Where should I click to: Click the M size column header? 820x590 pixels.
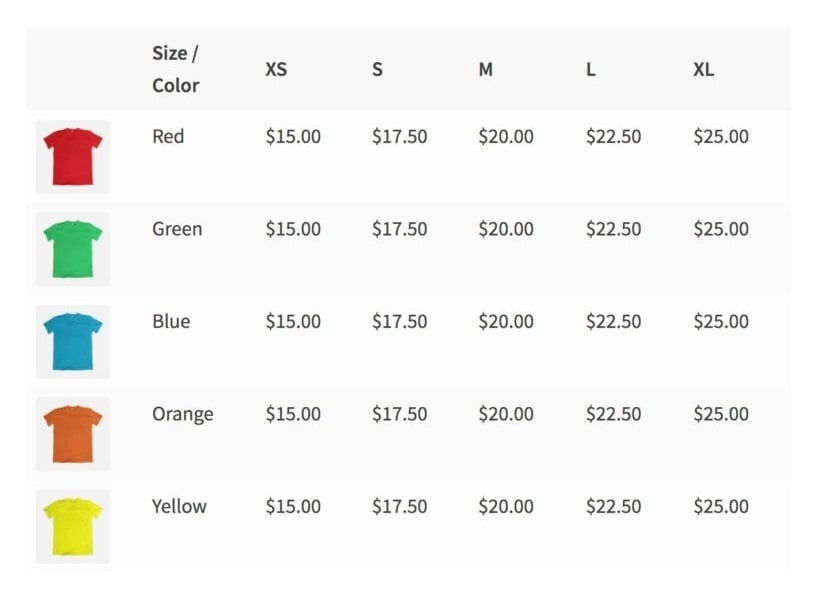click(485, 70)
